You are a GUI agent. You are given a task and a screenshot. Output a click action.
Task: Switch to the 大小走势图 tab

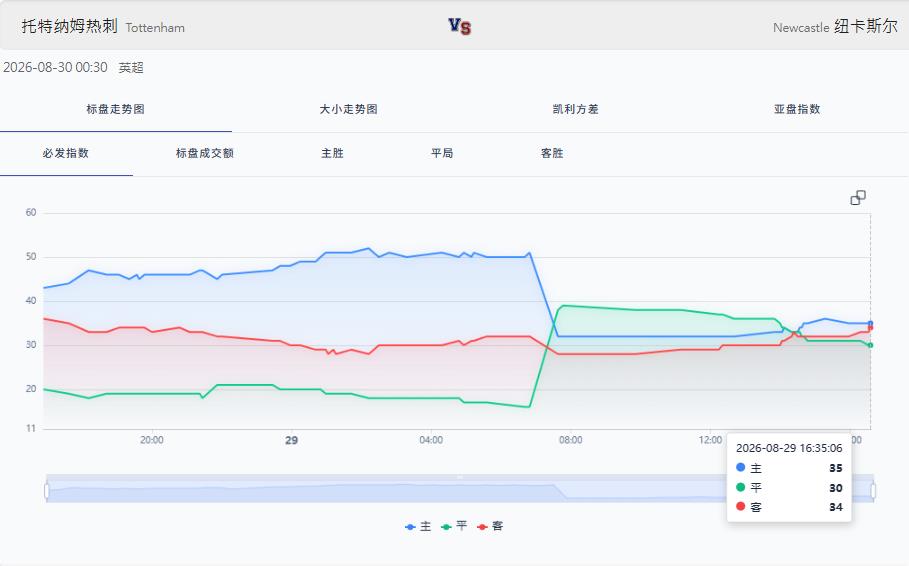(x=348, y=109)
